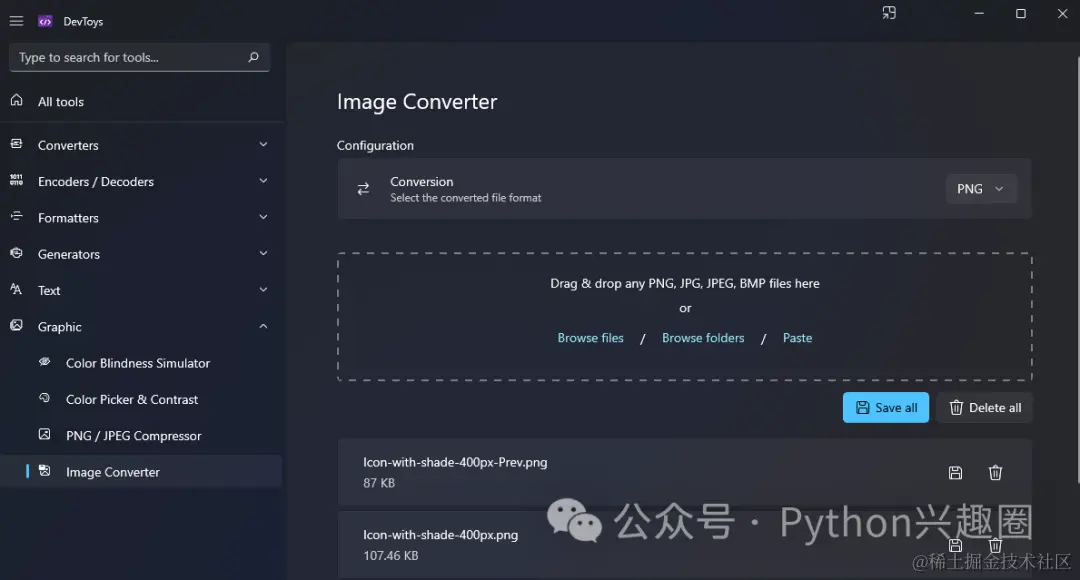
Task: Click the 107.46 KB file size
Action: pyautogui.click(x=391, y=555)
